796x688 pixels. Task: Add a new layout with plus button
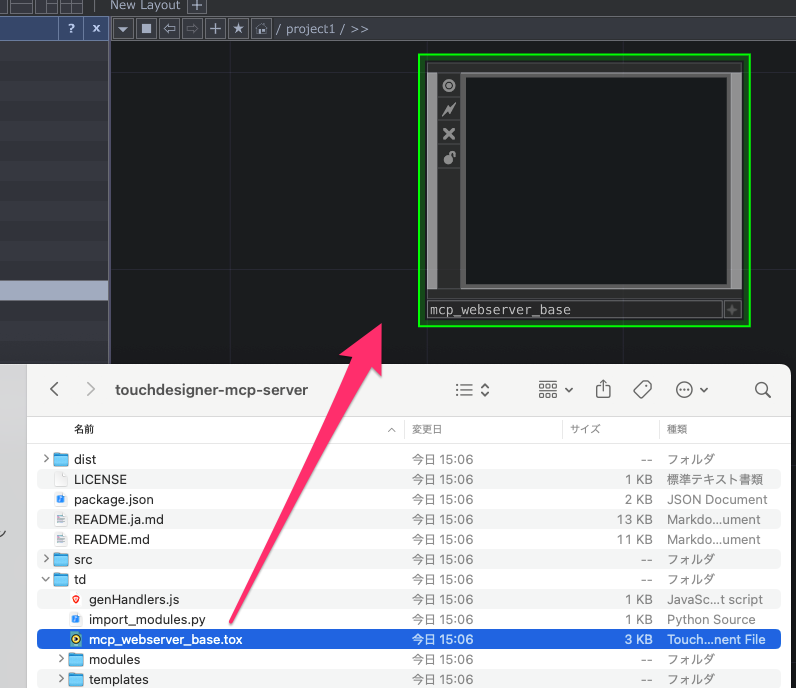click(x=198, y=6)
